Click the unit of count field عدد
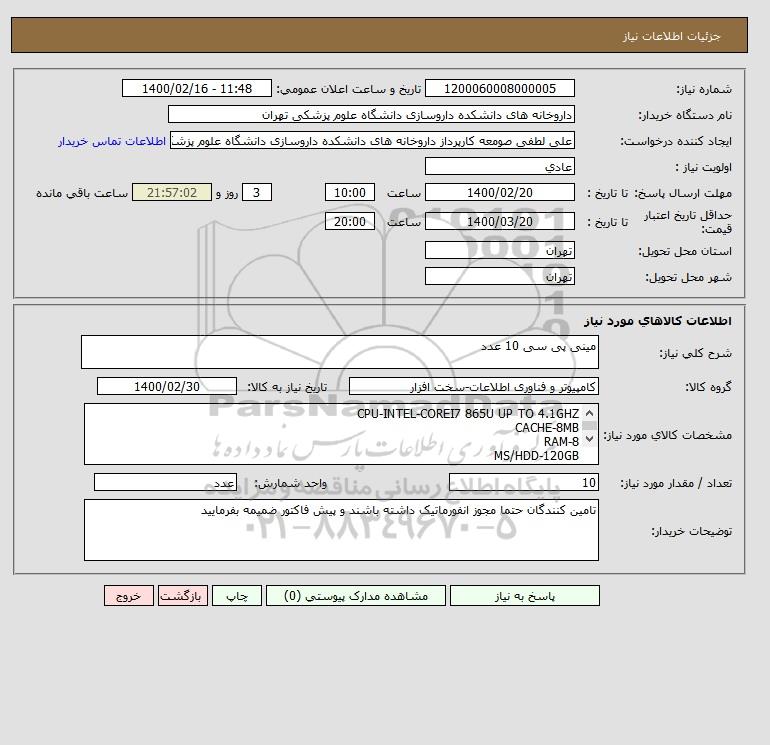 coord(165,482)
